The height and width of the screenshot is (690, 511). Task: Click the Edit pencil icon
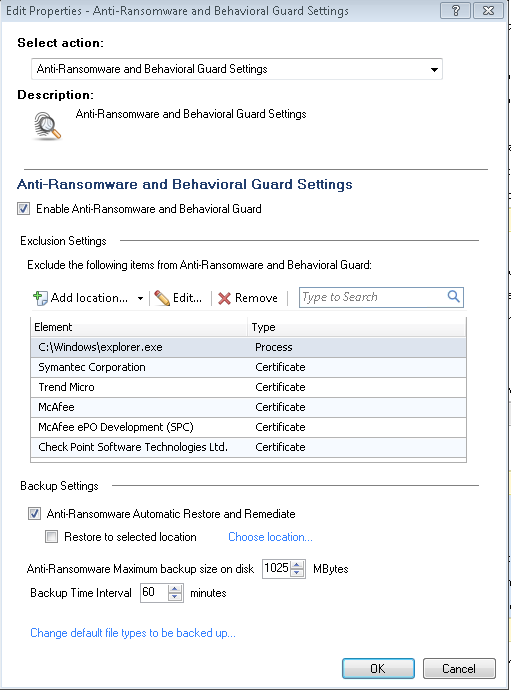[162, 298]
